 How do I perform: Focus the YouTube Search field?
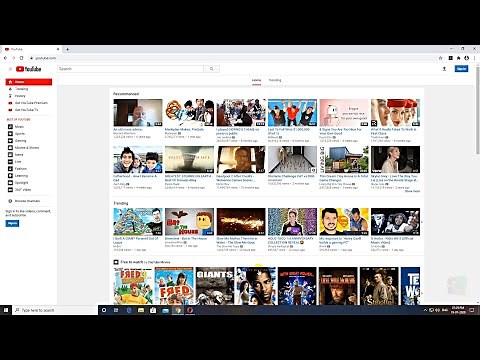(x=130, y=69)
